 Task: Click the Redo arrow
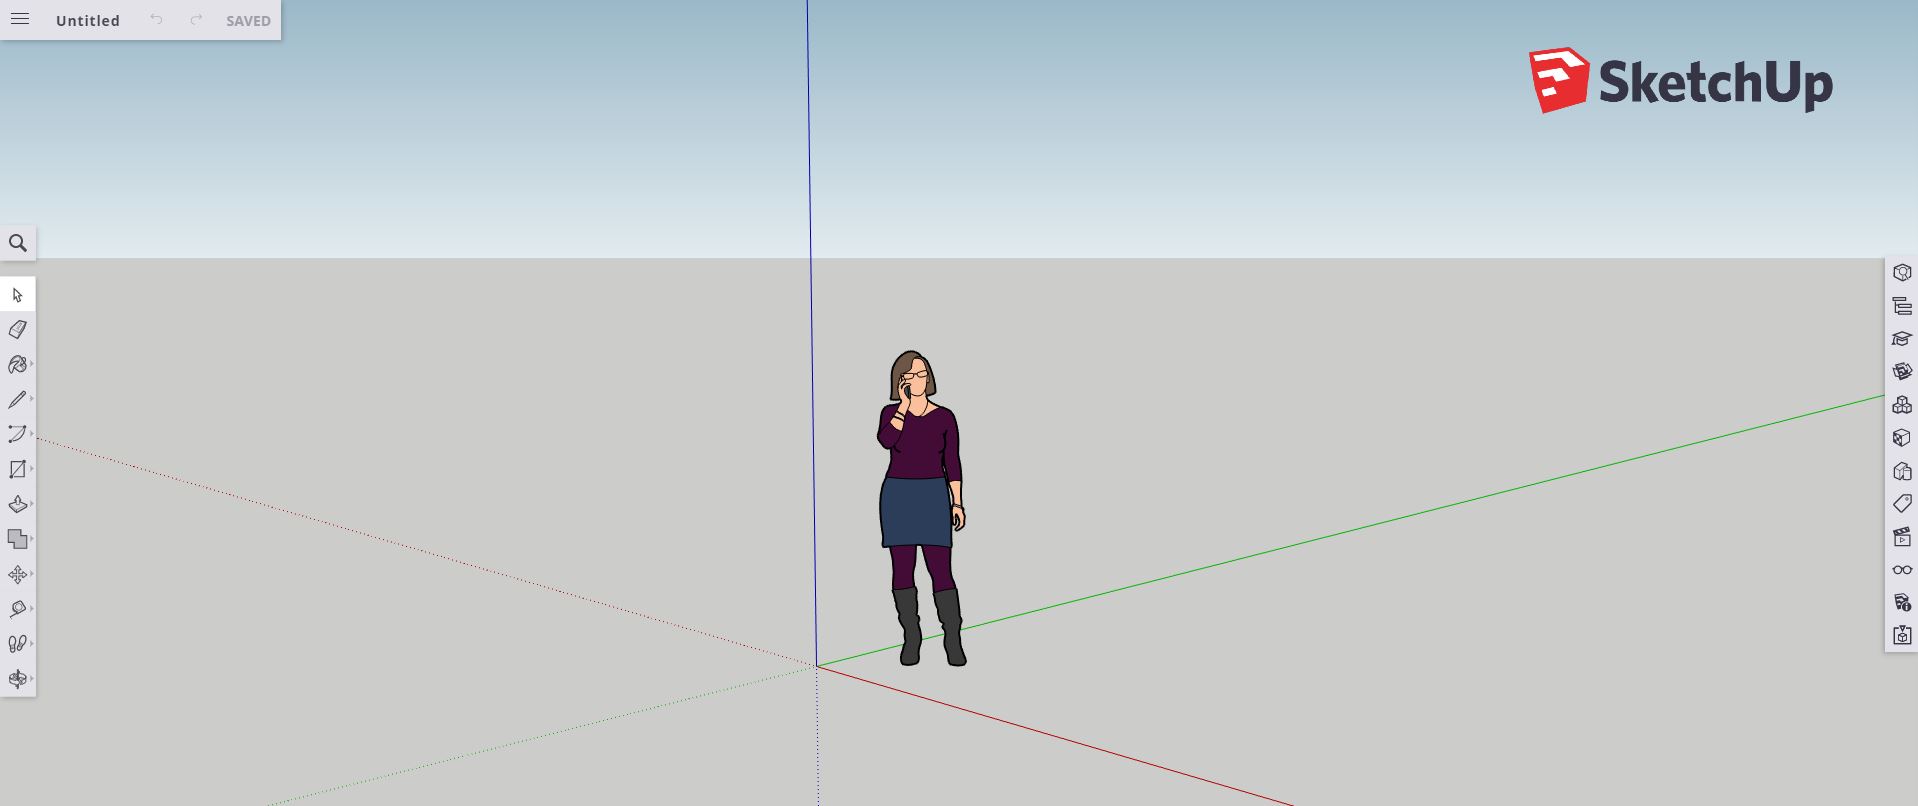(x=196, y=19)
